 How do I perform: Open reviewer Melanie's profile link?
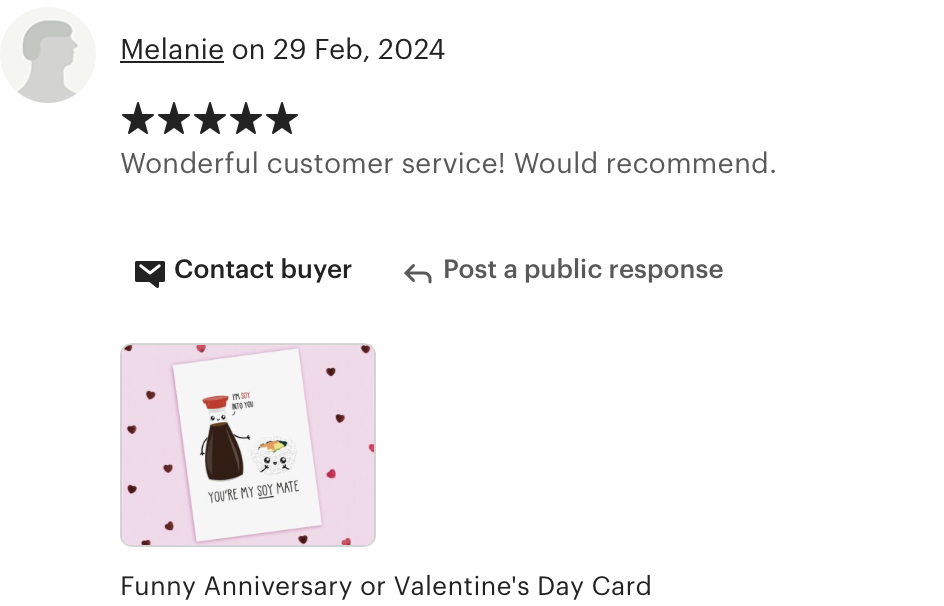point(172,49)
